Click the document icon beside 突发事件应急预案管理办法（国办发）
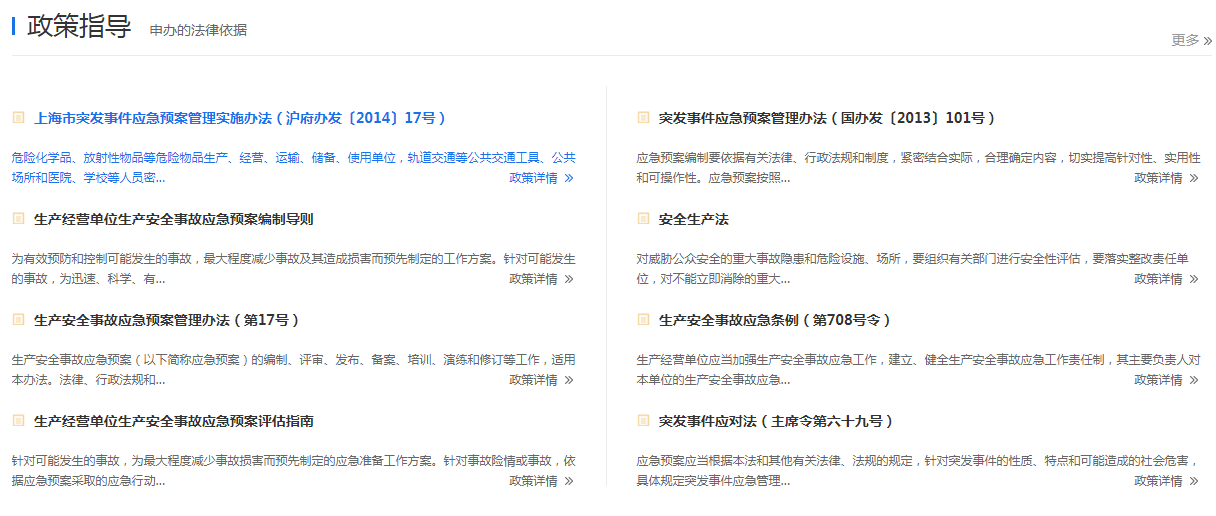Image resolution: width=1216 pixels, height=516 pixels. [x=643, y=117]
